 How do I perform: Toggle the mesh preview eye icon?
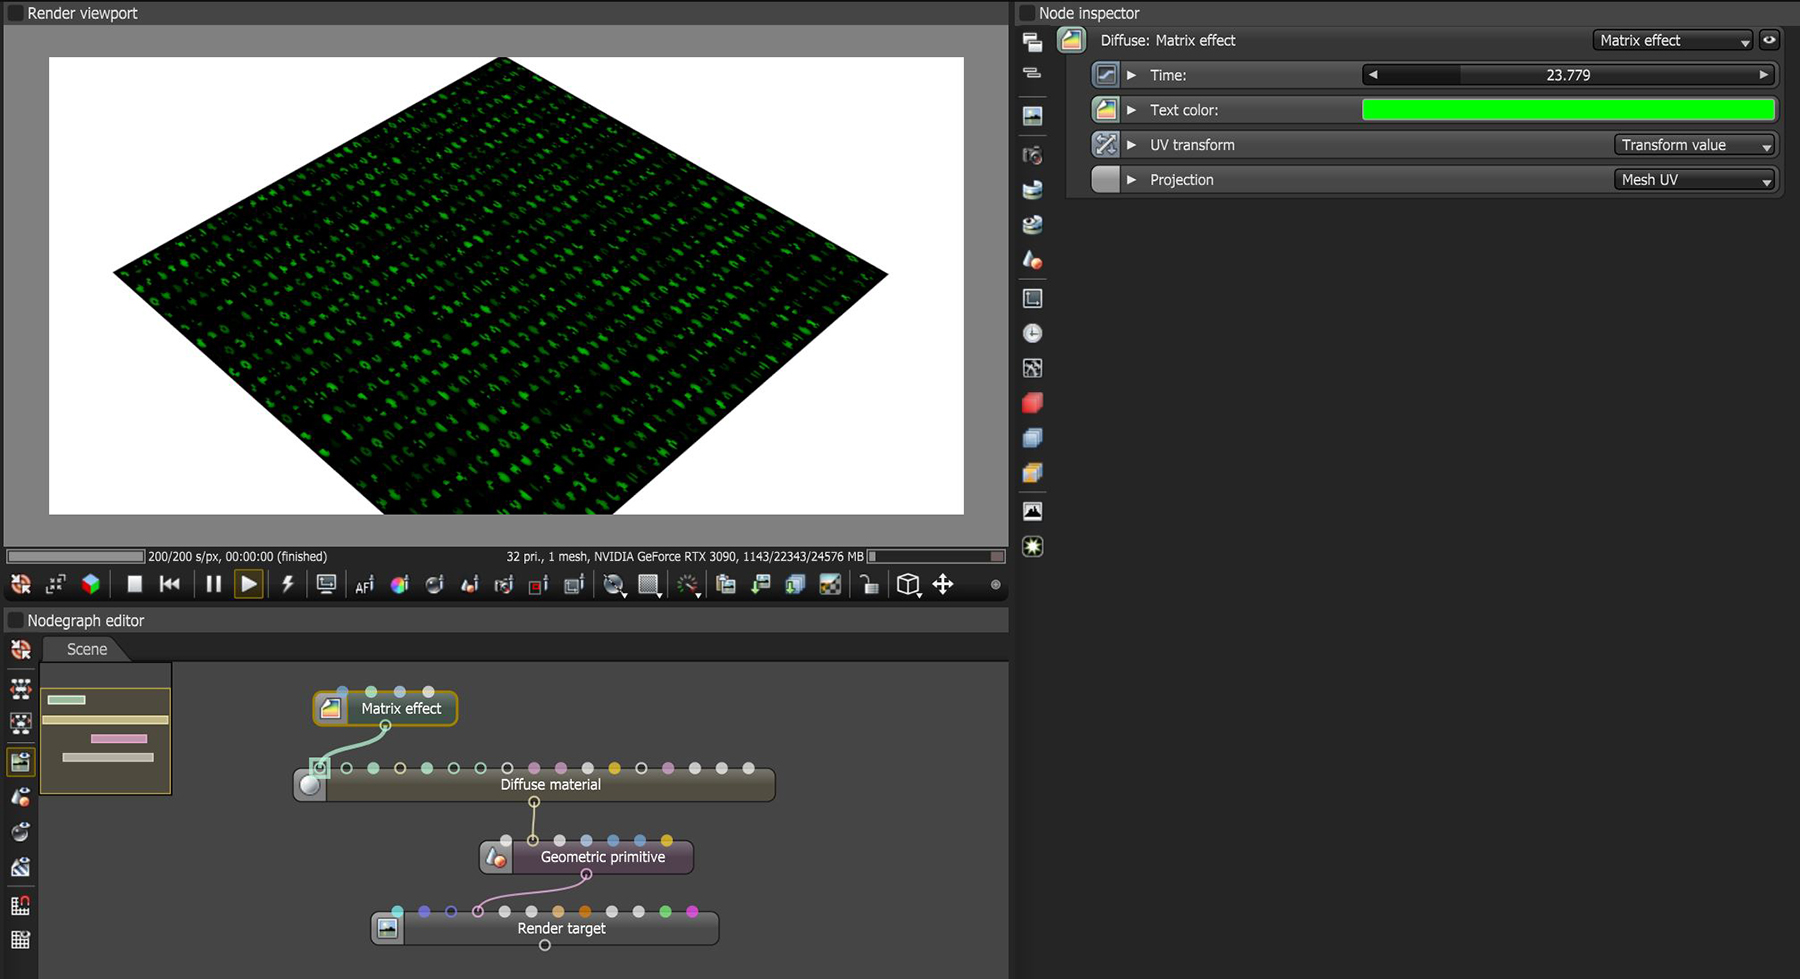pyautogui.click(x=20, y=797)
